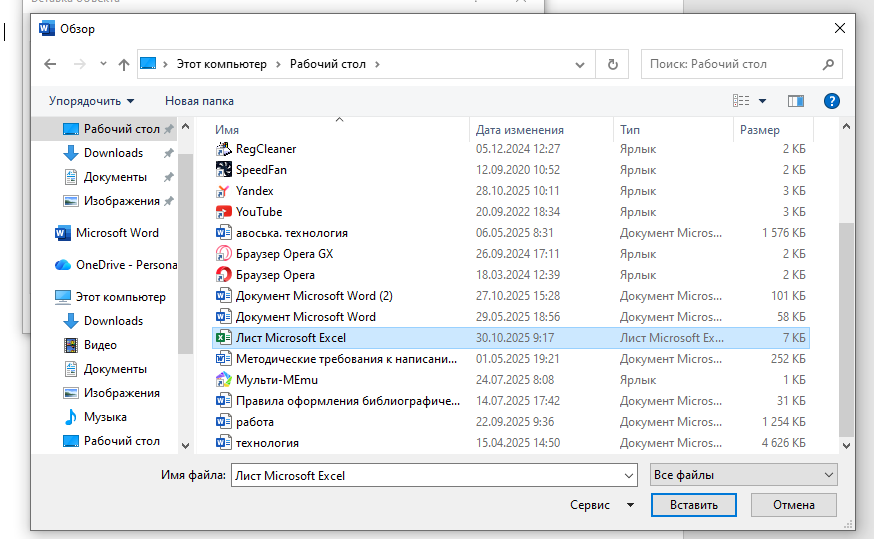Refresh the current folder view

612,64
